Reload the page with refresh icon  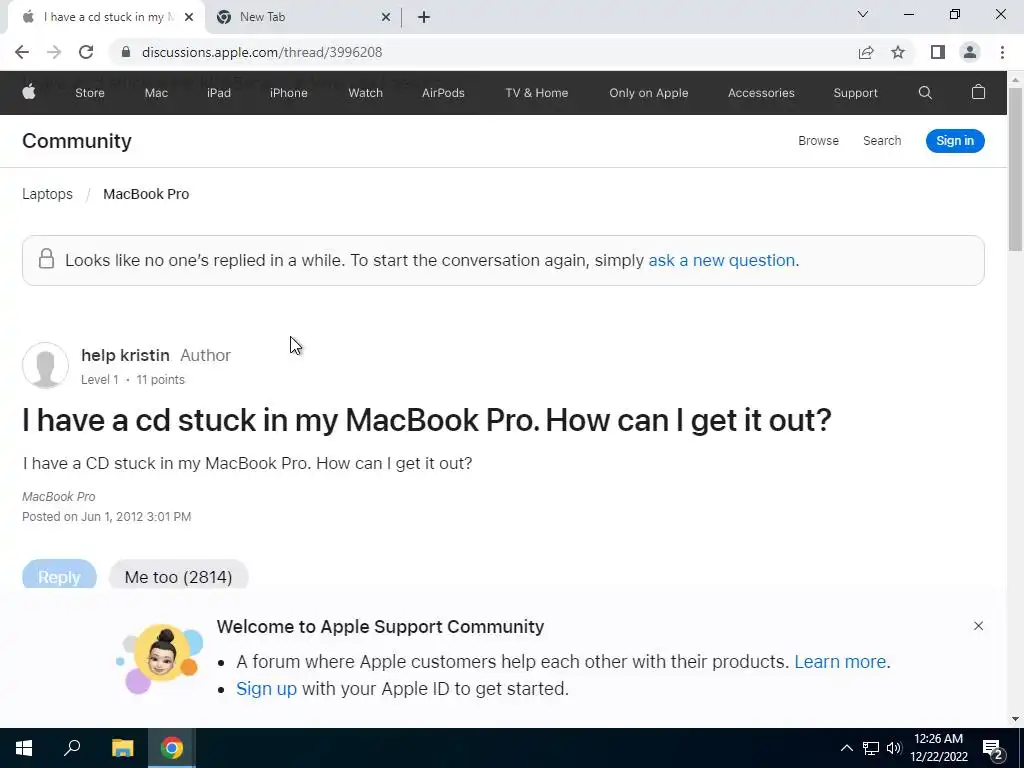coord(86,52)
